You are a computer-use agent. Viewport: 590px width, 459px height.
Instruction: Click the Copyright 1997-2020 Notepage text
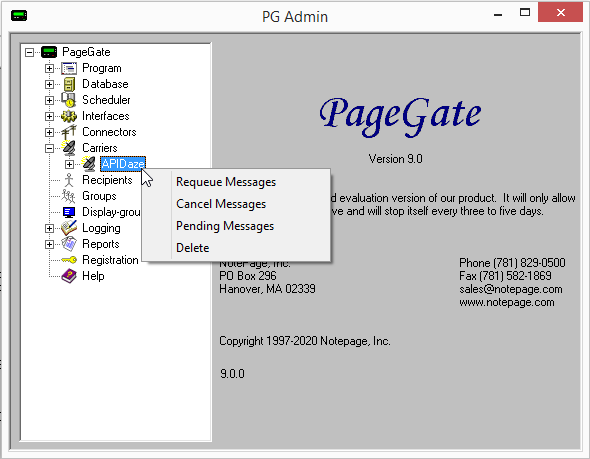(x=305, y=341)
